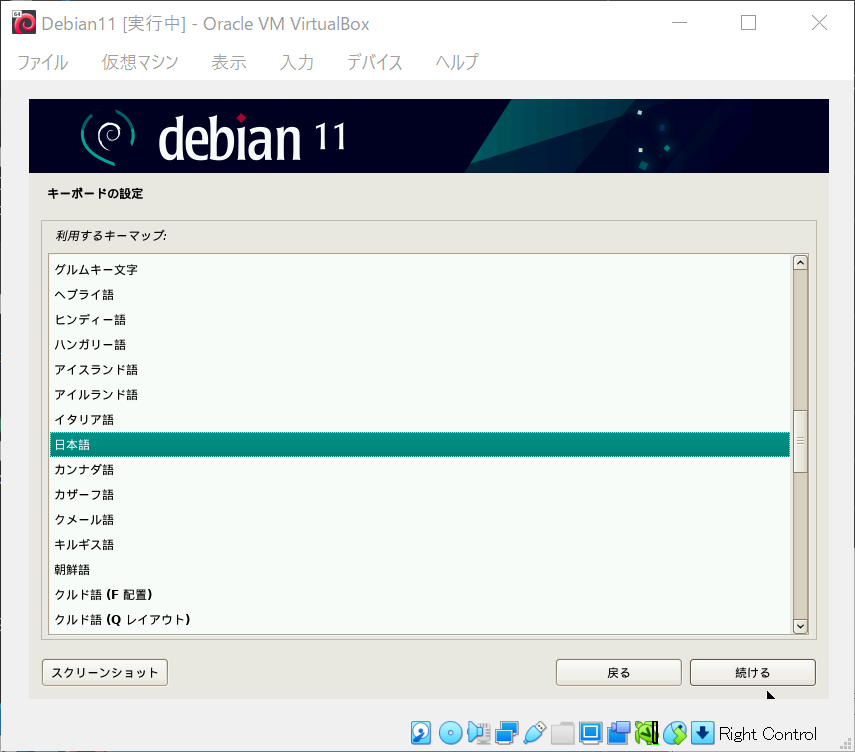855x752 pixels.
Task: Open the 入力 menu
Action: pos(297,62)
